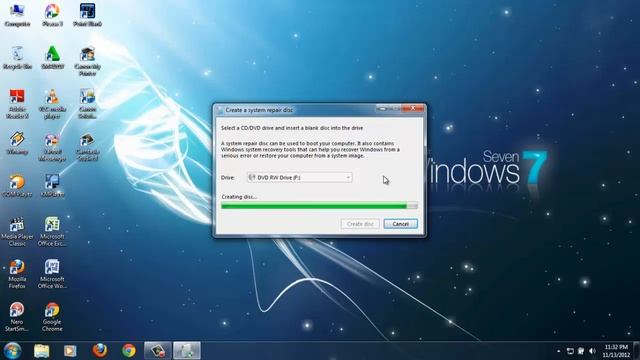This screenshot has width=640, height=360.
Task: Open the Picasa 3 desktop shortcut
Action: click(52, 15)
